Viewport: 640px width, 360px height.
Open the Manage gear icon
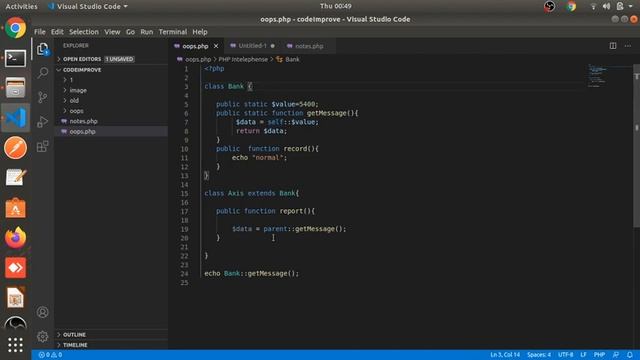(42, 336)
